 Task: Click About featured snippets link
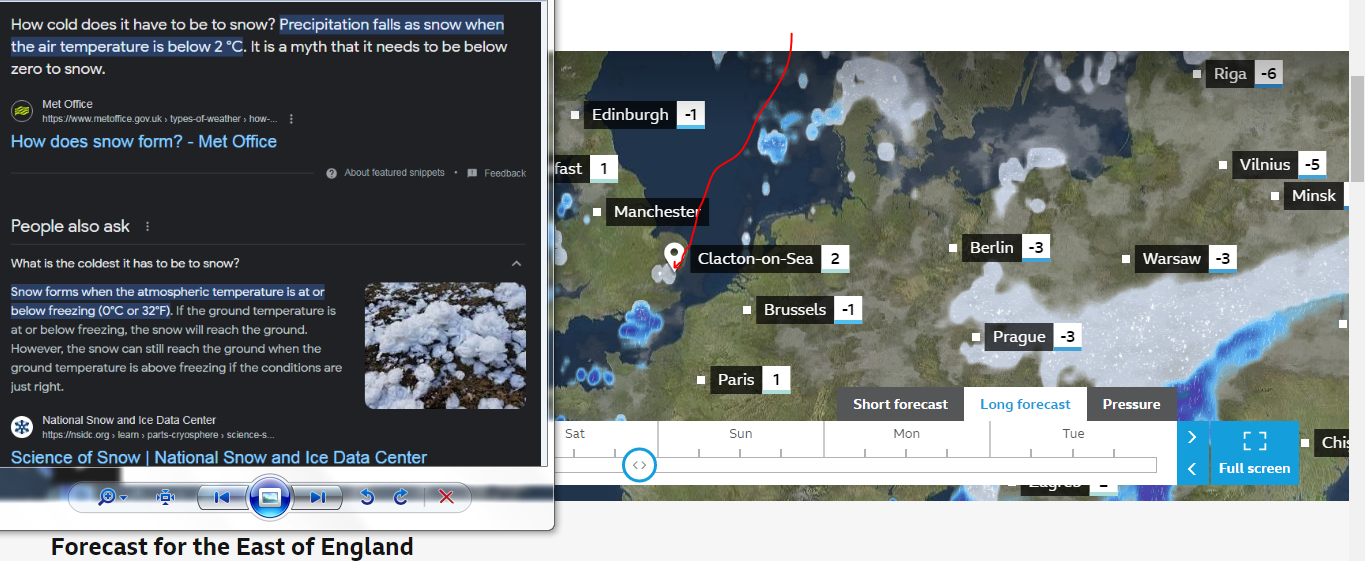click(395, 173)
